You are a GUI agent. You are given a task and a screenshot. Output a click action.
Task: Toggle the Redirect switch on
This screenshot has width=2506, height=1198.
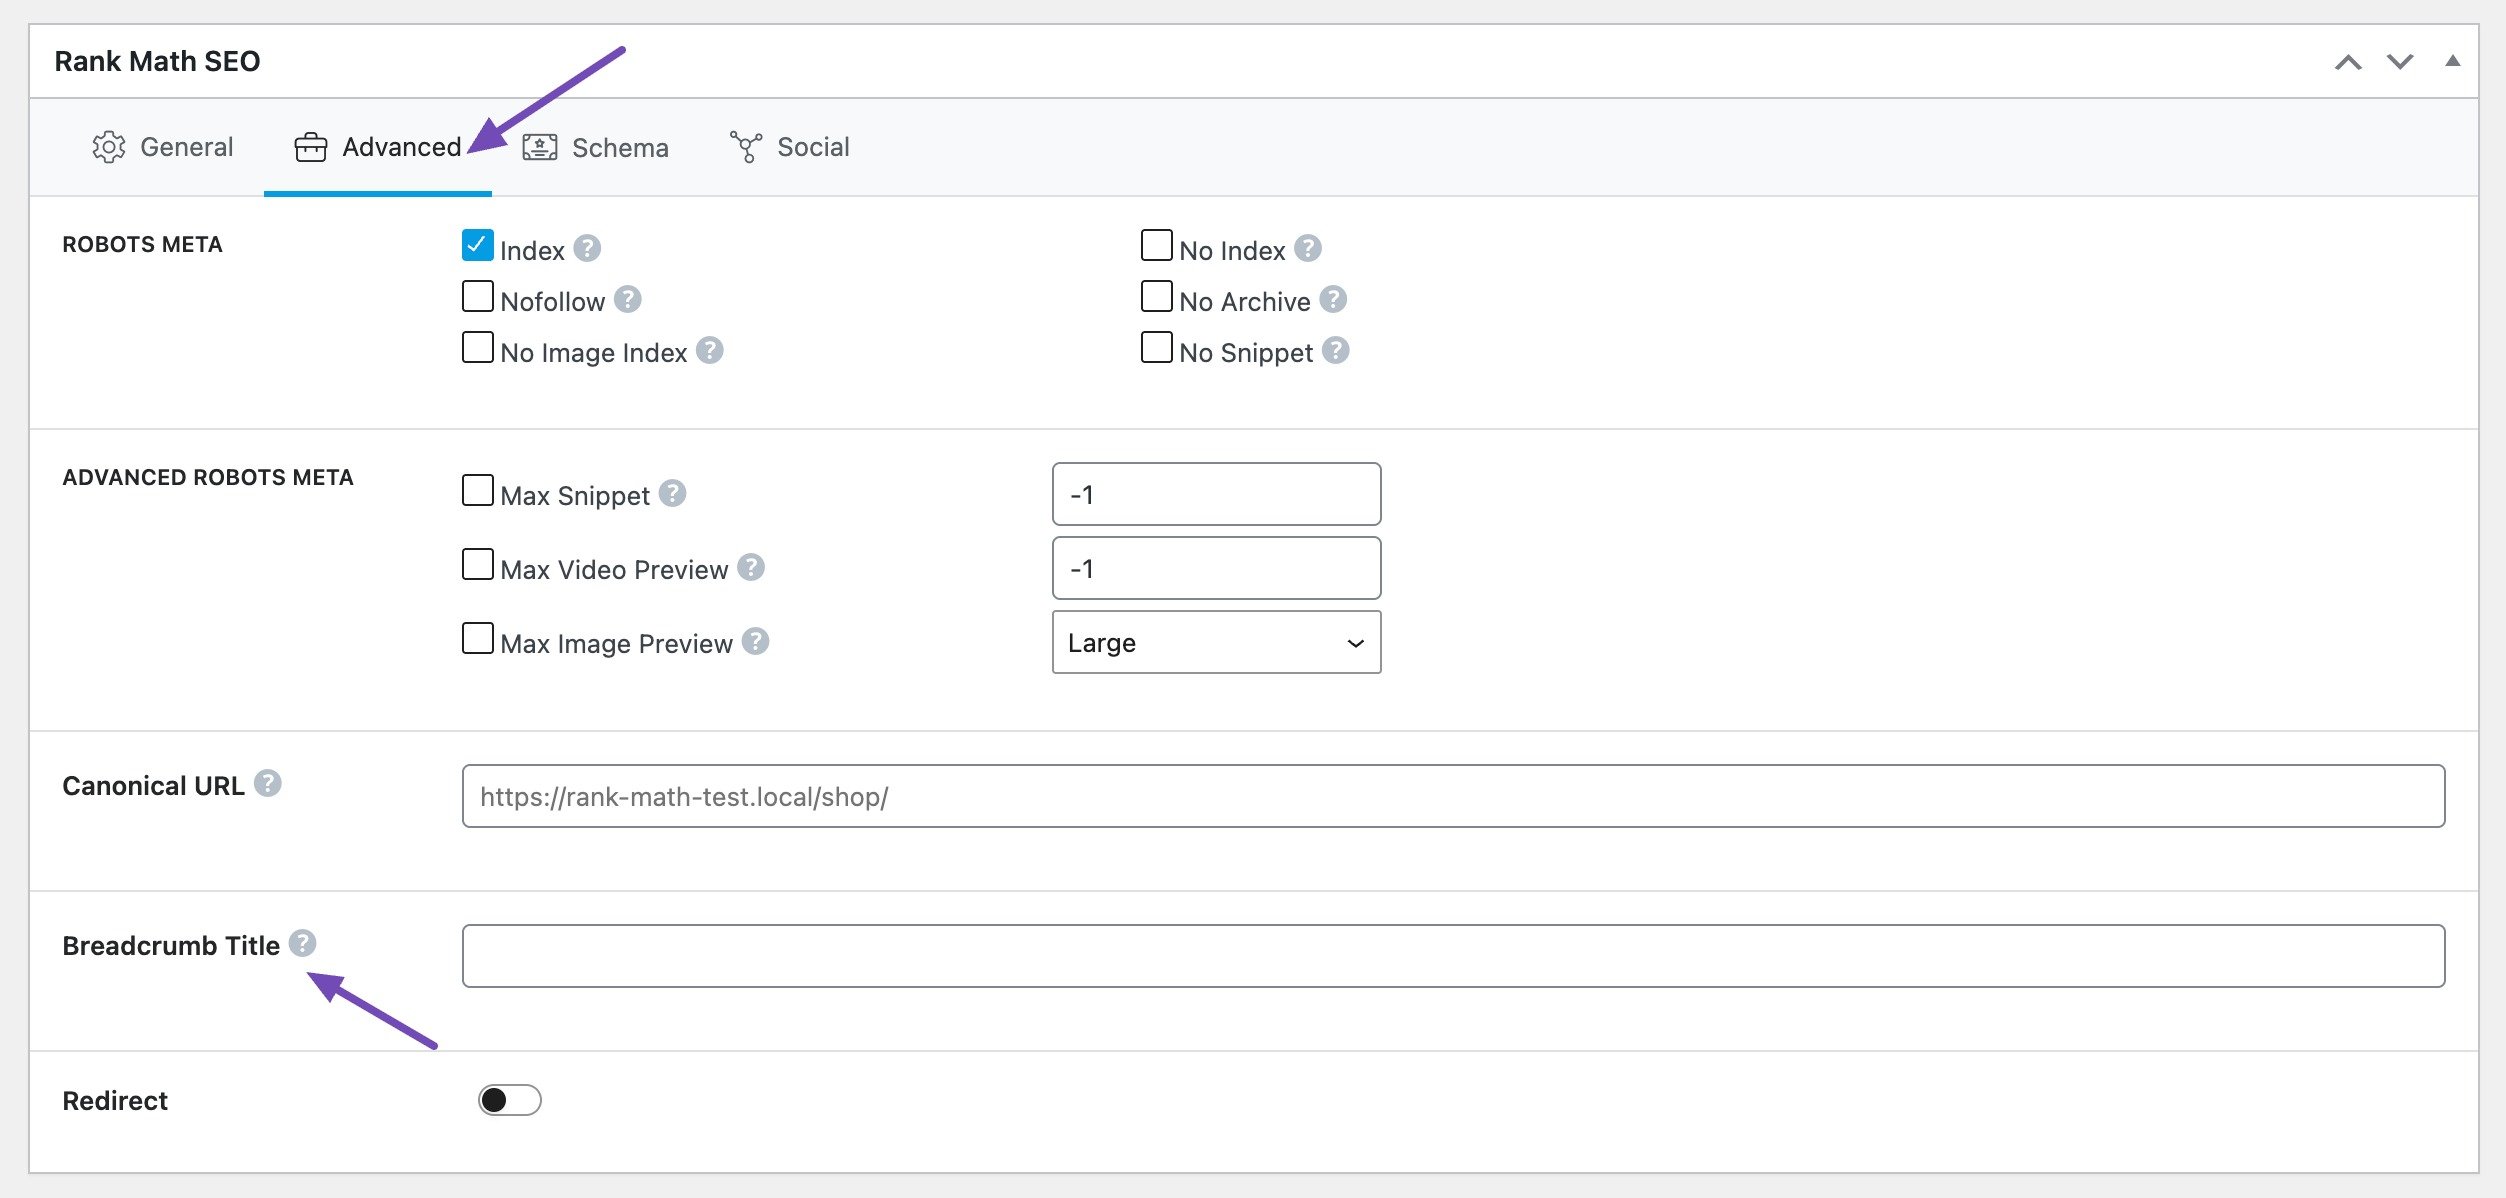coord(510,1100)
